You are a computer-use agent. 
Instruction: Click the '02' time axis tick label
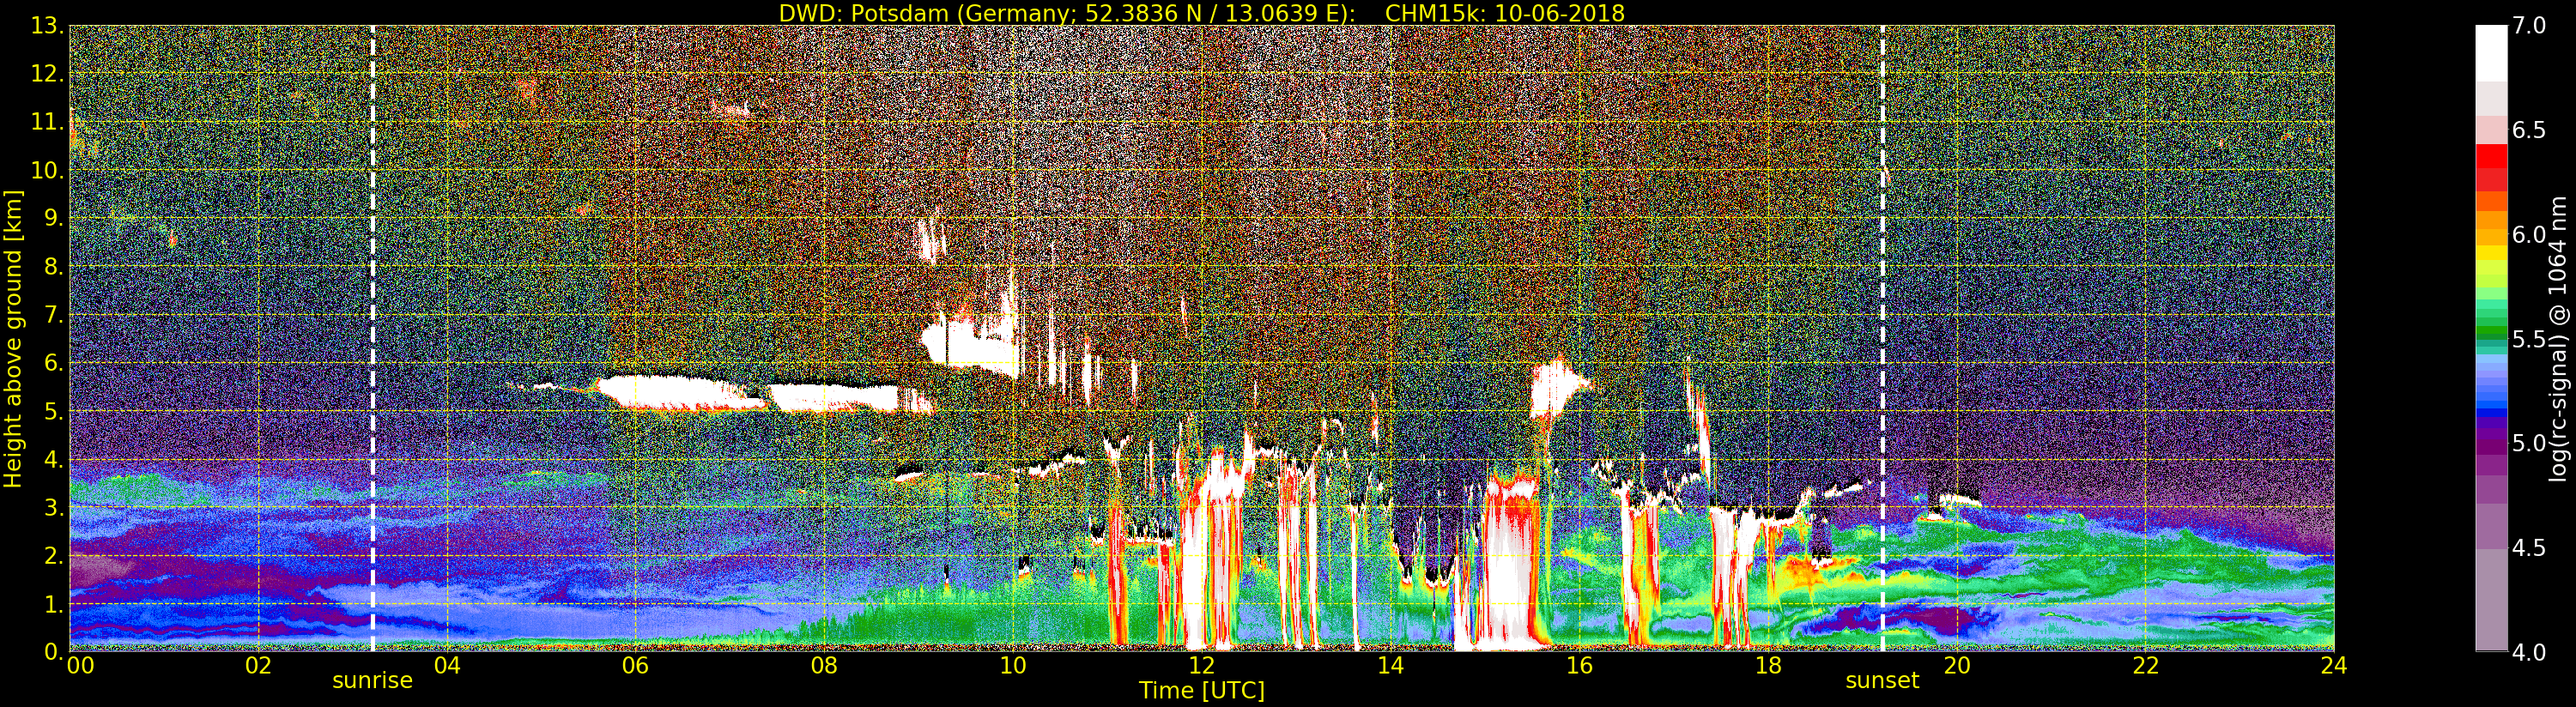coord(258,666)
